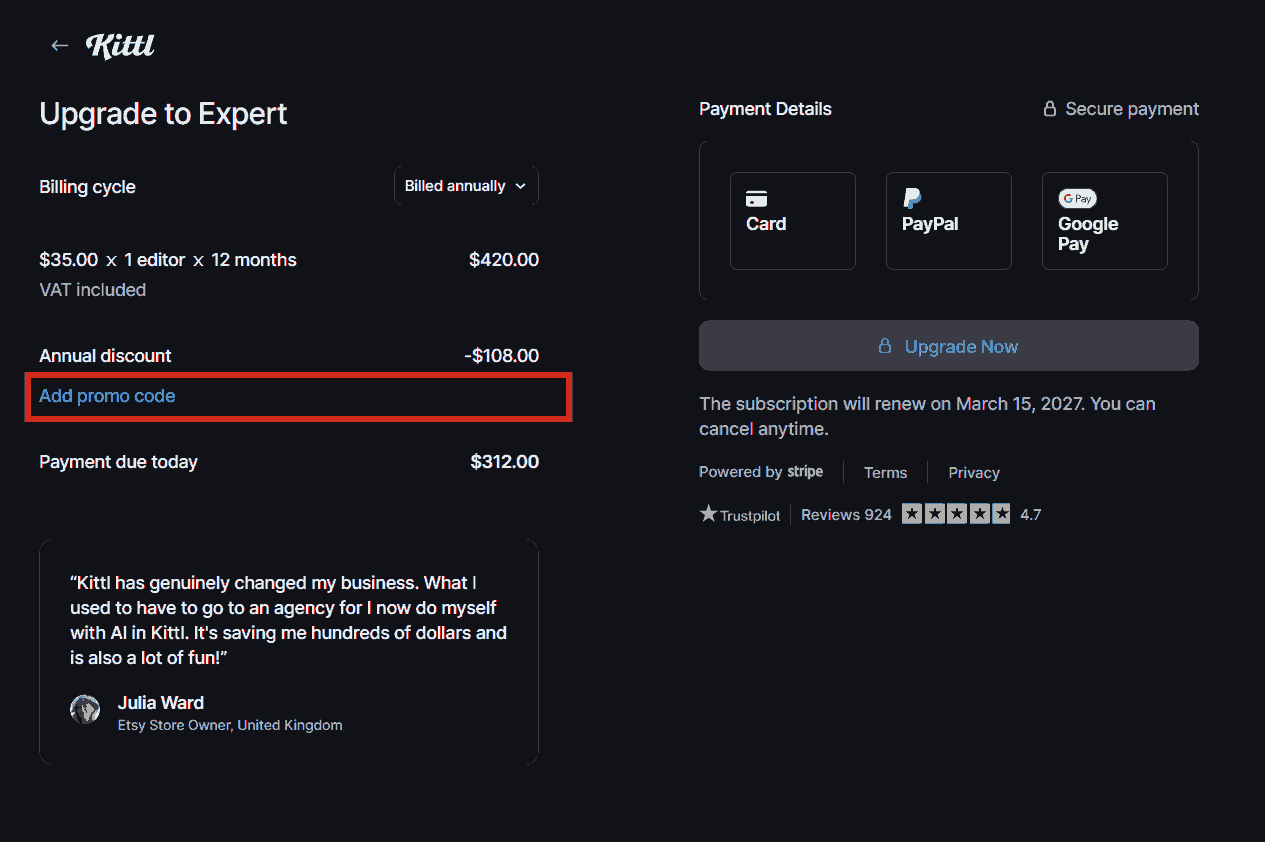Click the Powered by Stripe link

761,472
